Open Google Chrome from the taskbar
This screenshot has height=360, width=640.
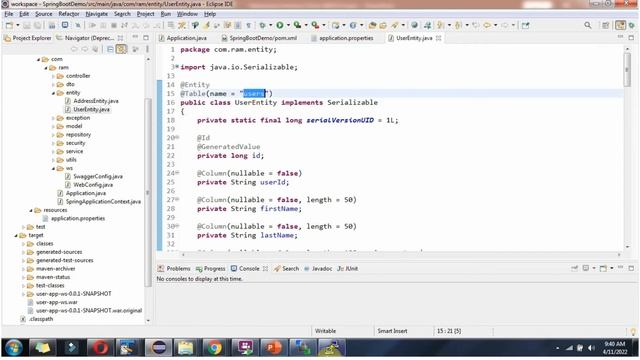click(x=214, y=348)
